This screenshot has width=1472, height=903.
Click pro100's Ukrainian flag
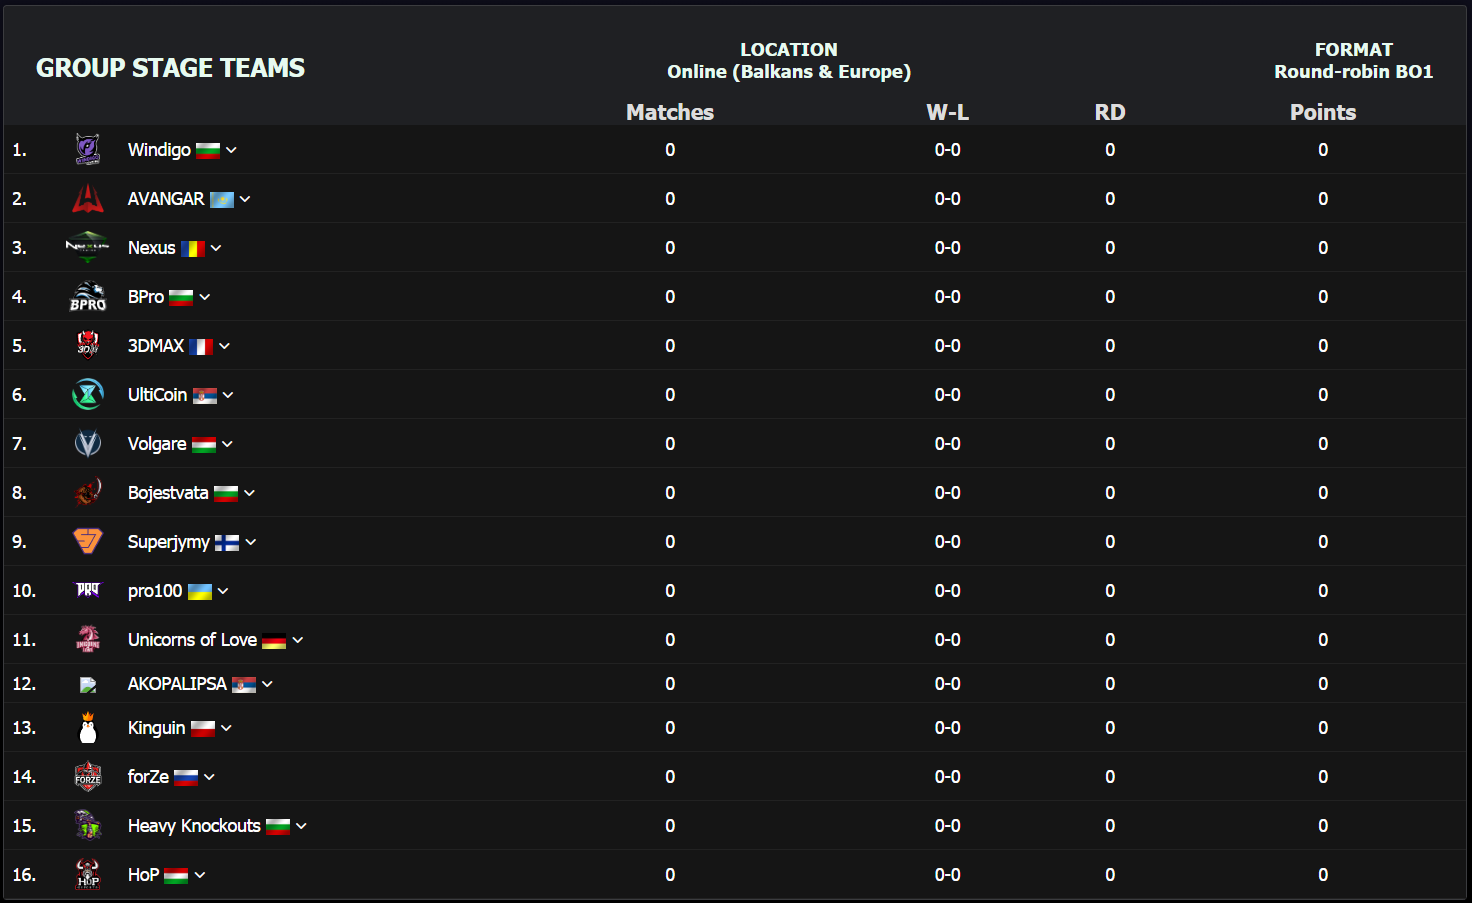[200, 592]
